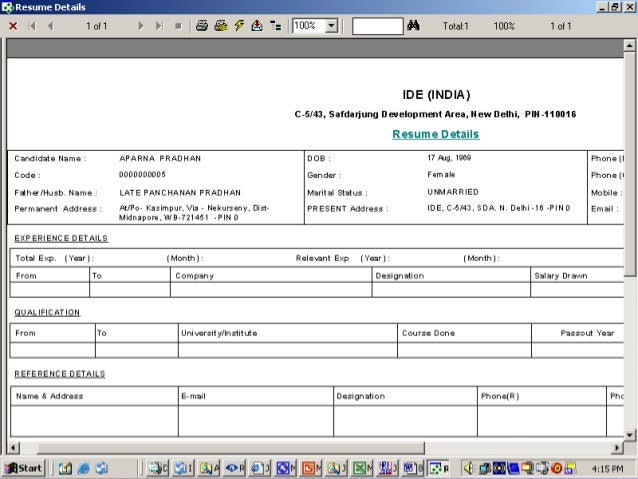Click the Course Done column header
The image size is (638, 479).
tap(428, 333)
